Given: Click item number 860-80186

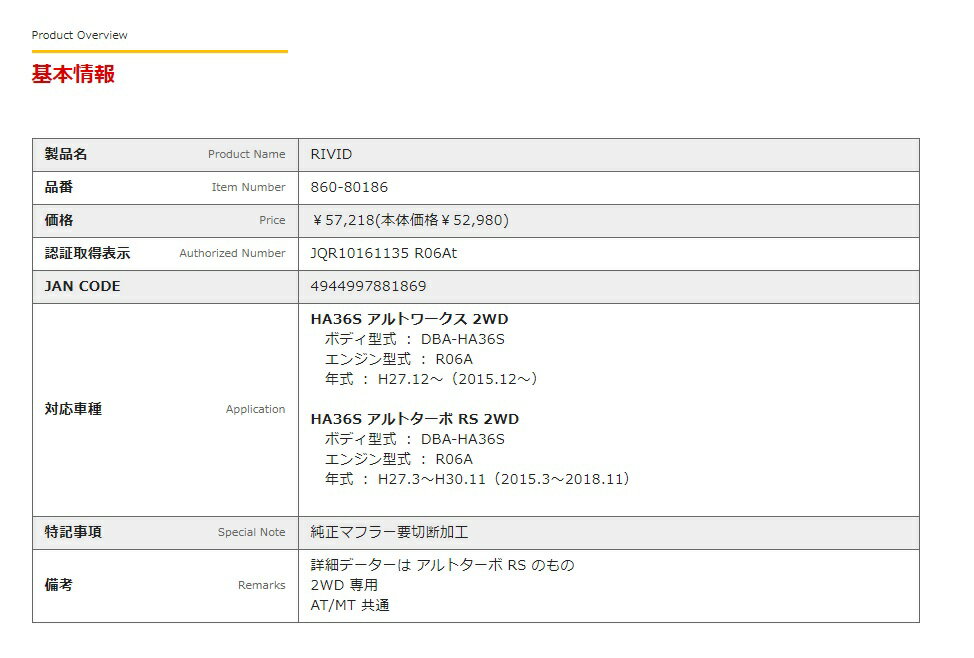Looking at the screenshot, I should pos(349,187).
